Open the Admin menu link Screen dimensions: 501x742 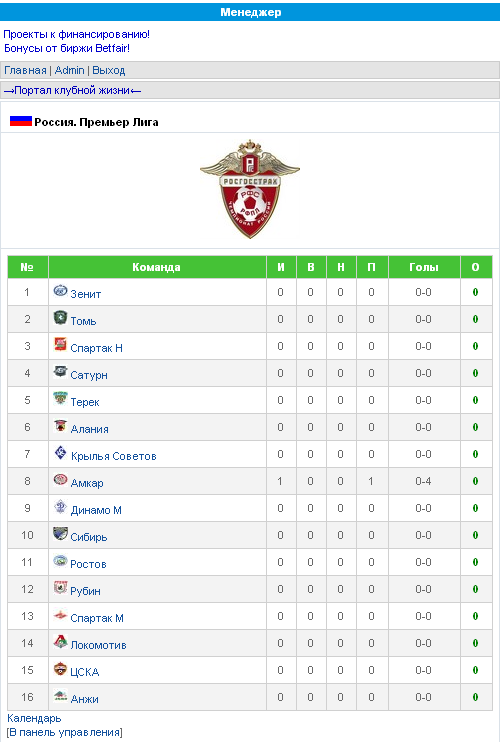click(x=70, y=71)
